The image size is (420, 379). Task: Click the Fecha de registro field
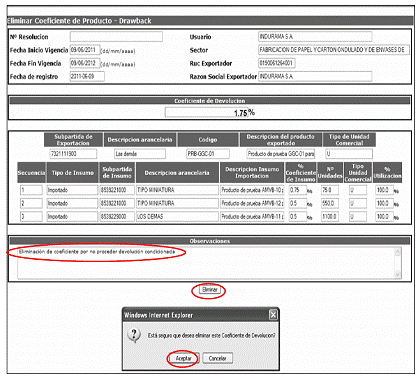pyautogui.click(x=87, y=76)
